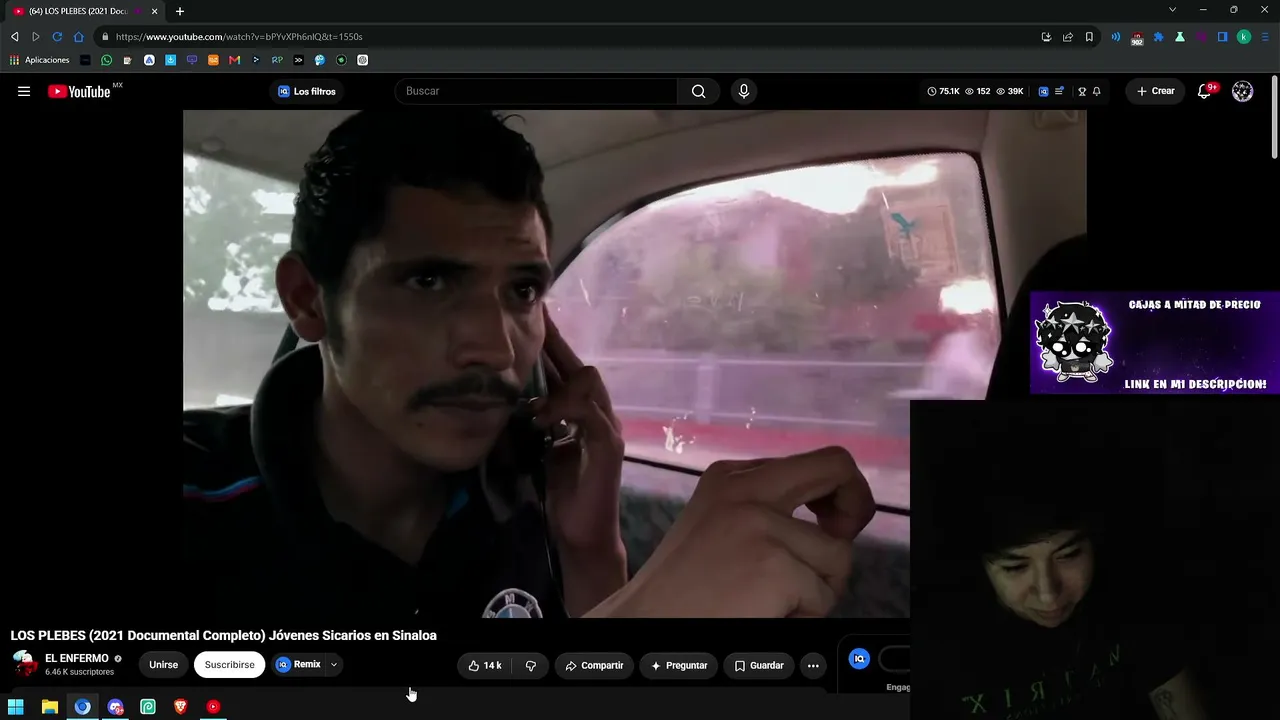This screenshot has height=720, width=1280.
Task: Start voice search with the microphone
Action: coord(743,91)
